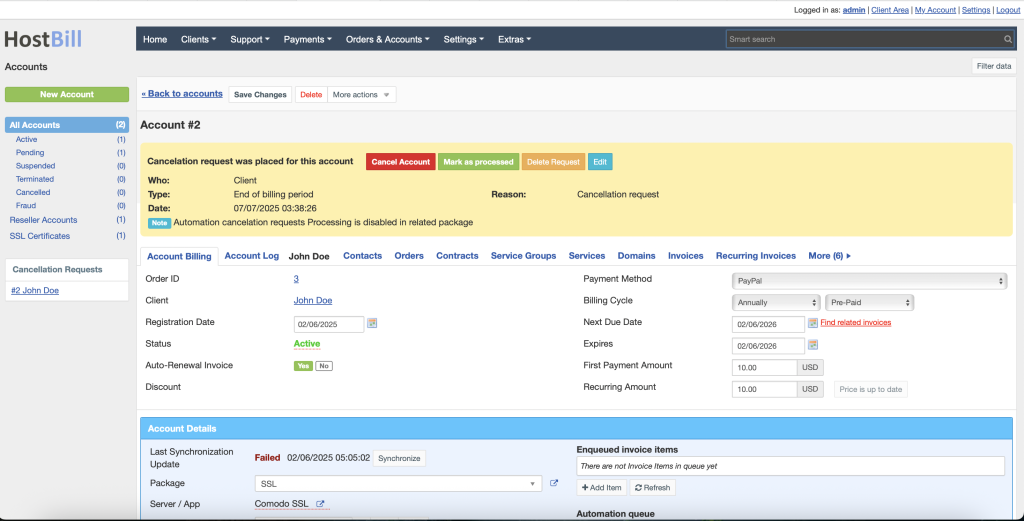Switch to the John Doe tab

pyautogui.click(x=309, y=257)
